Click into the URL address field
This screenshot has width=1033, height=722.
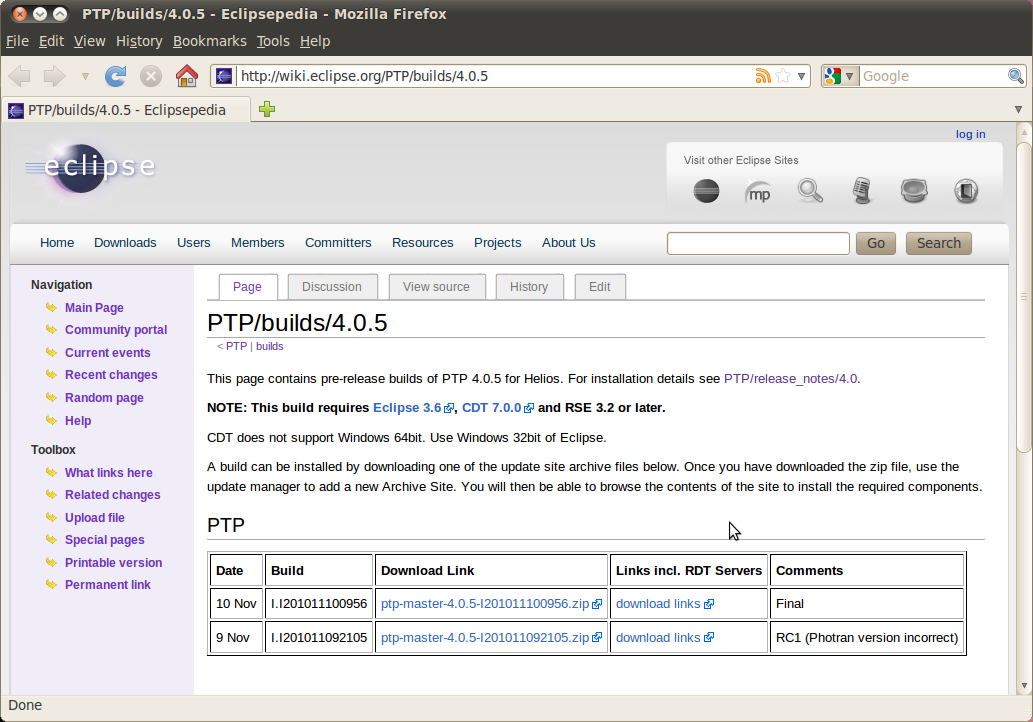pos(494,76)
